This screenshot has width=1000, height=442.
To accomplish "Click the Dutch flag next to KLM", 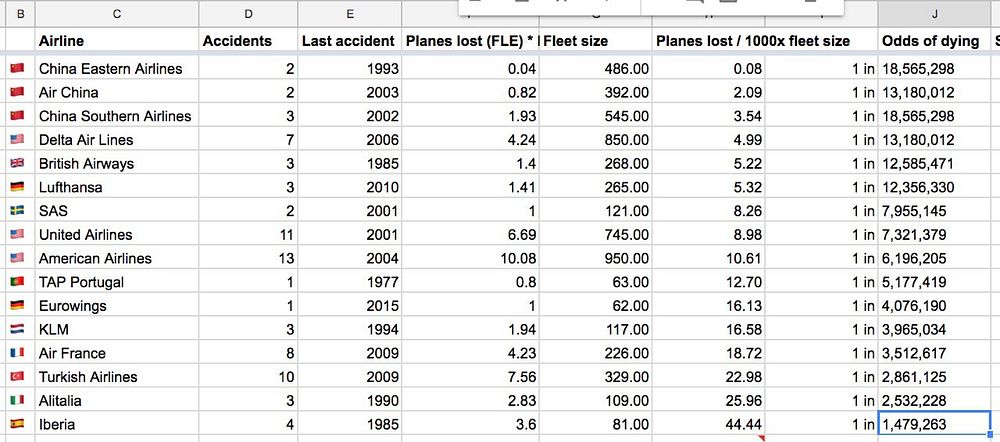I will pyautogui.click(x=17, y=330).
